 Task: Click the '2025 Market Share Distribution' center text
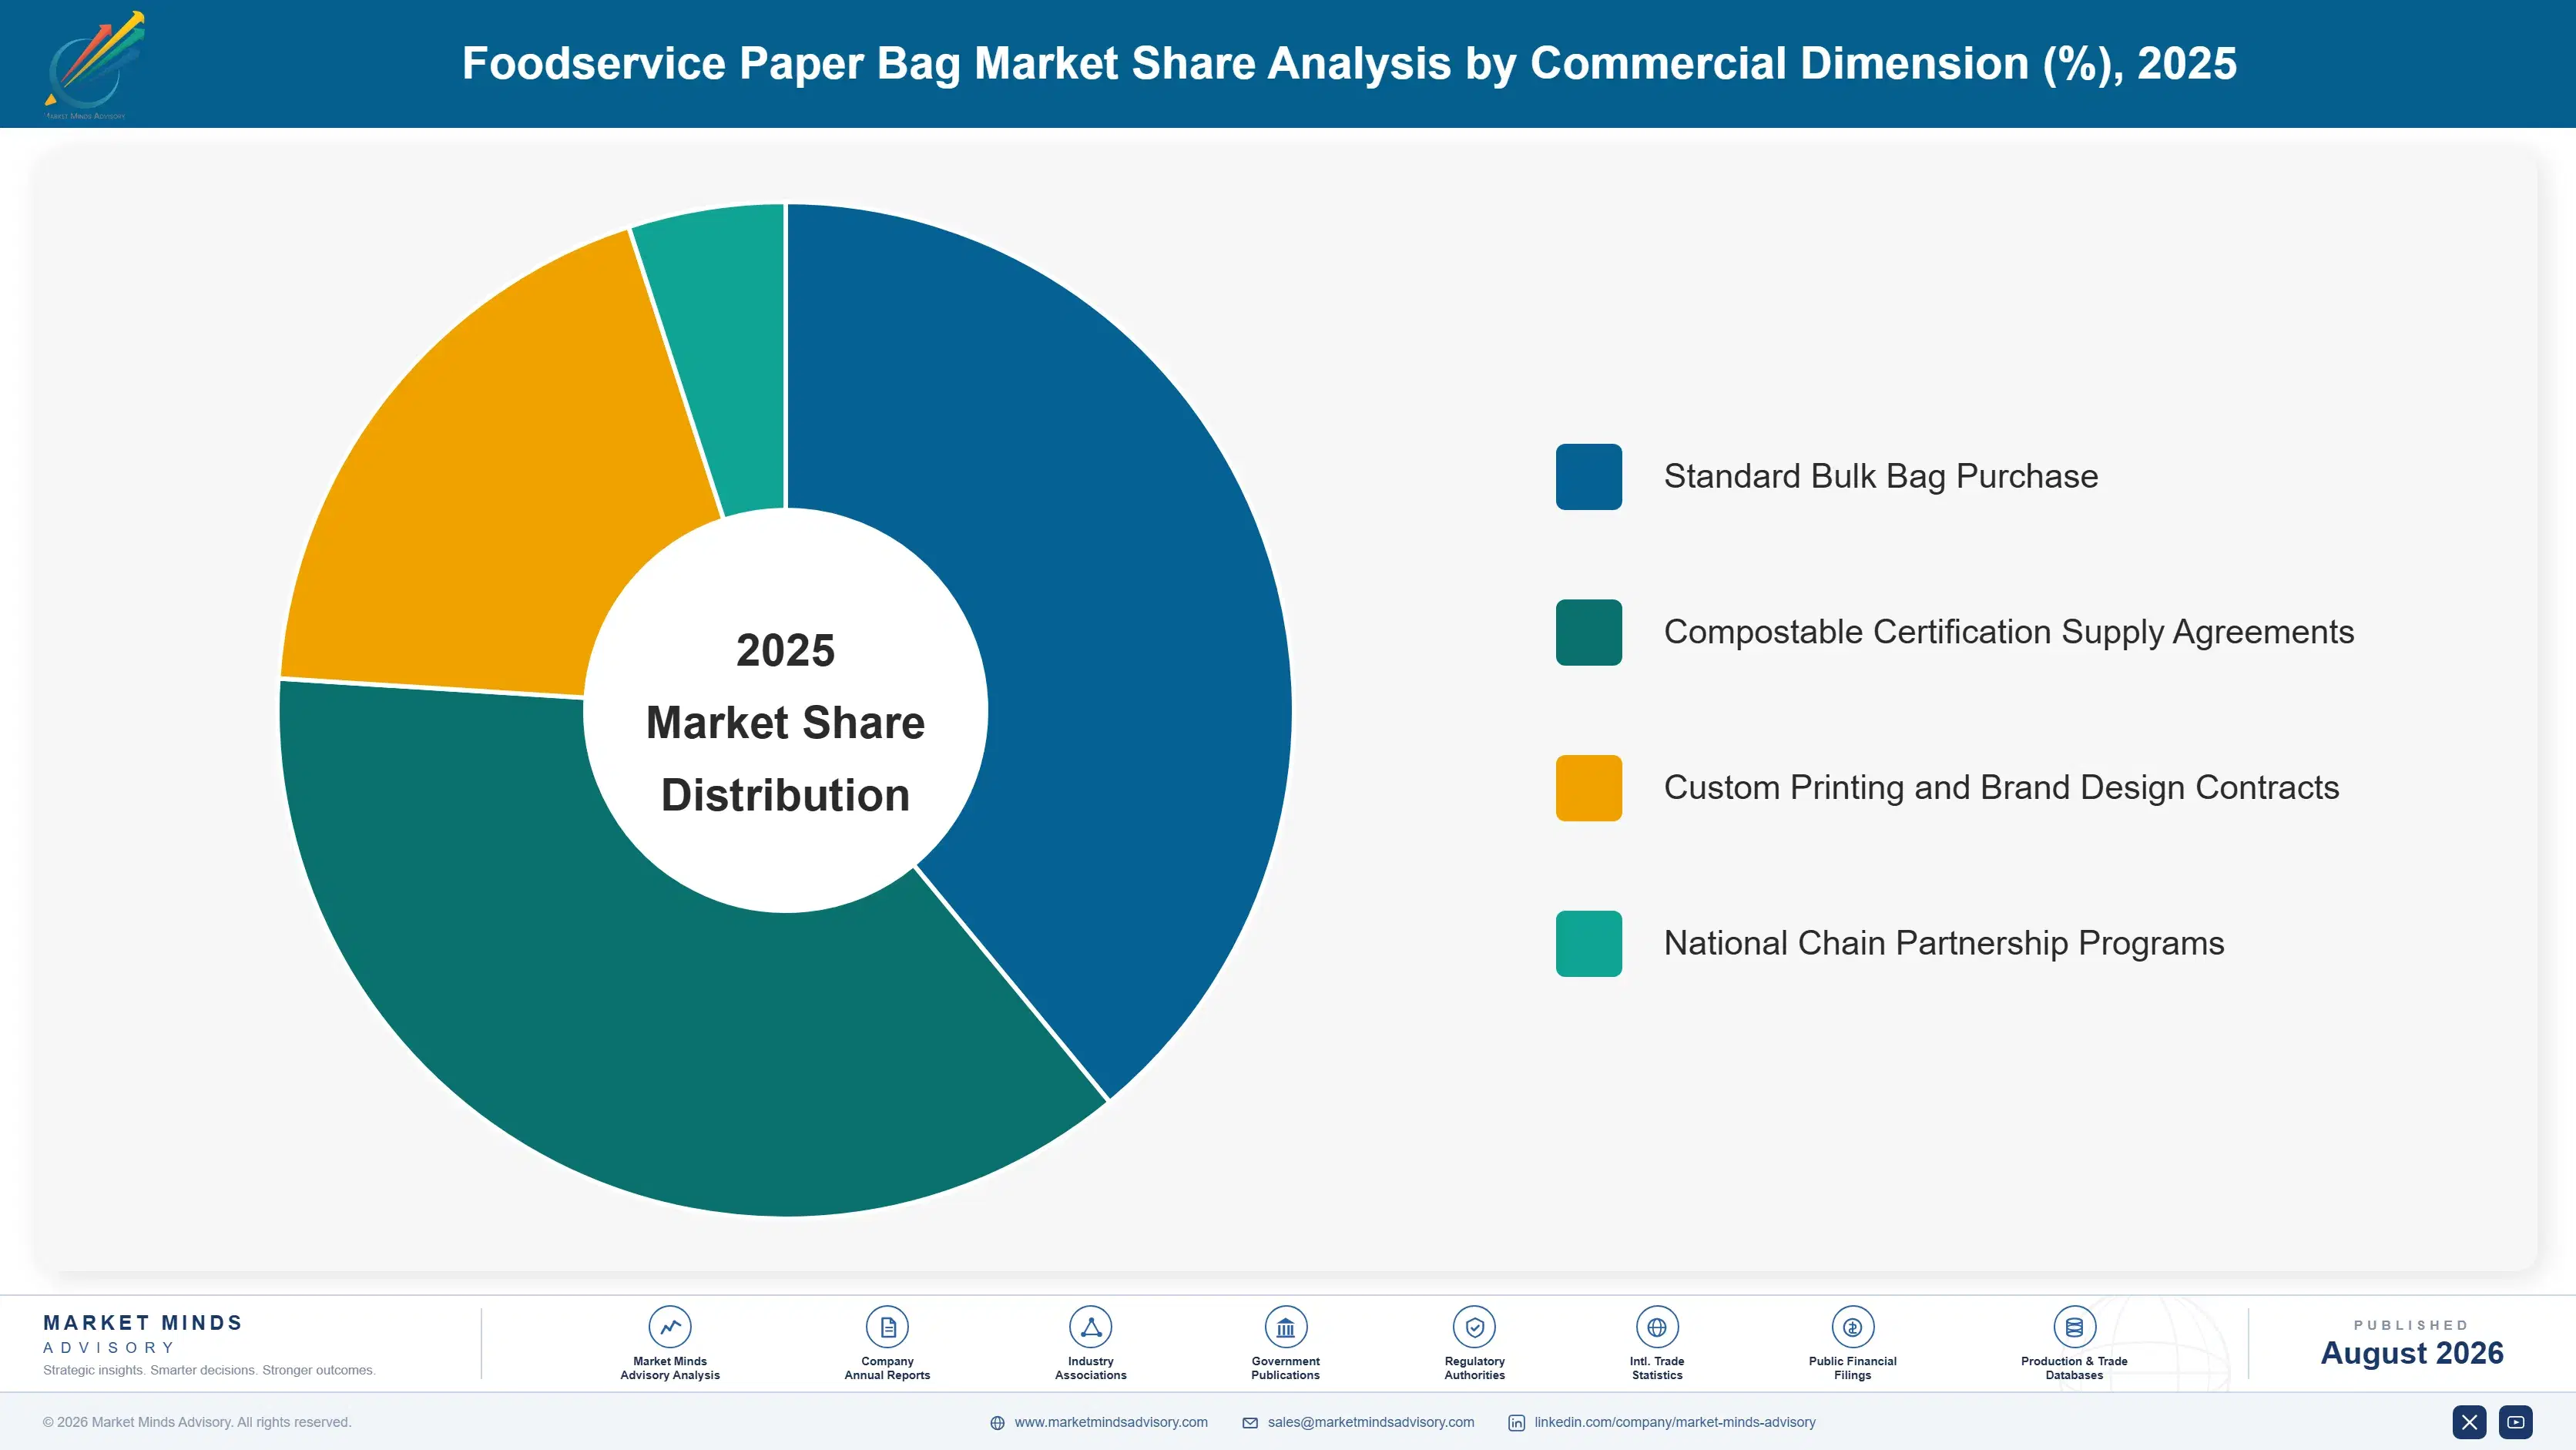pos(785,722)
